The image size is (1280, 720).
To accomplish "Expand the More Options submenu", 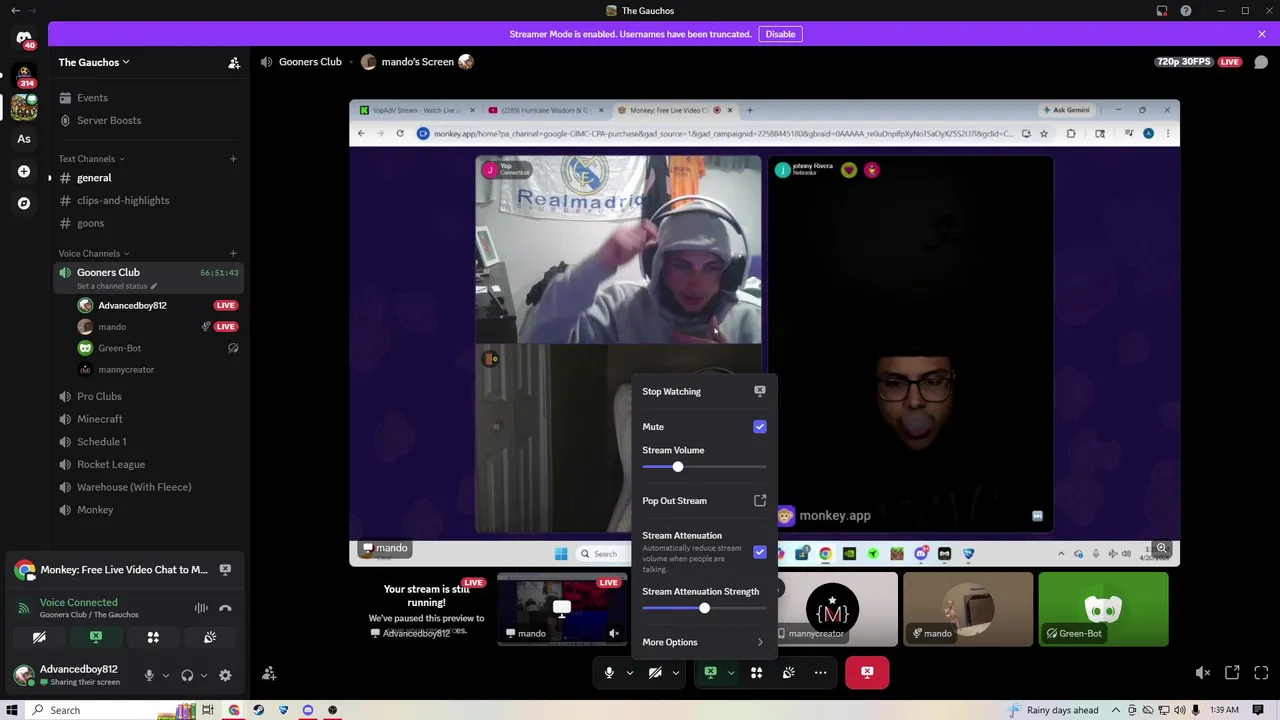I will [704, 642].
